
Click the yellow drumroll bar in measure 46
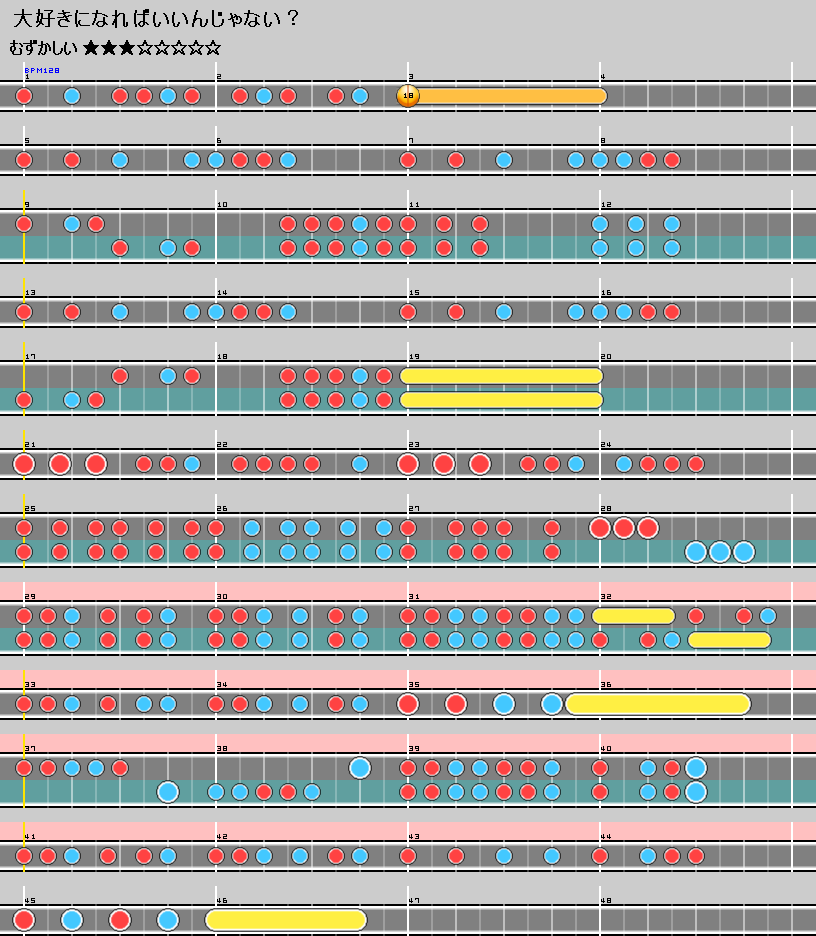point(286,920)
